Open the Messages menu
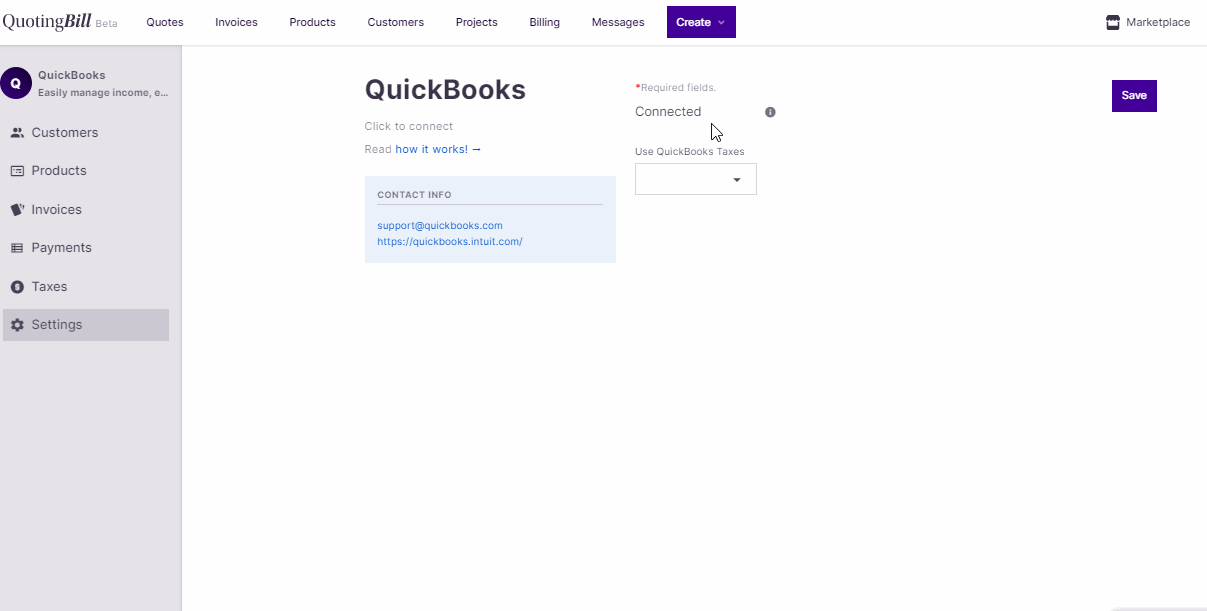Image resolution: width=1207 pixels, height=611 pixels. tap(618, 22)
